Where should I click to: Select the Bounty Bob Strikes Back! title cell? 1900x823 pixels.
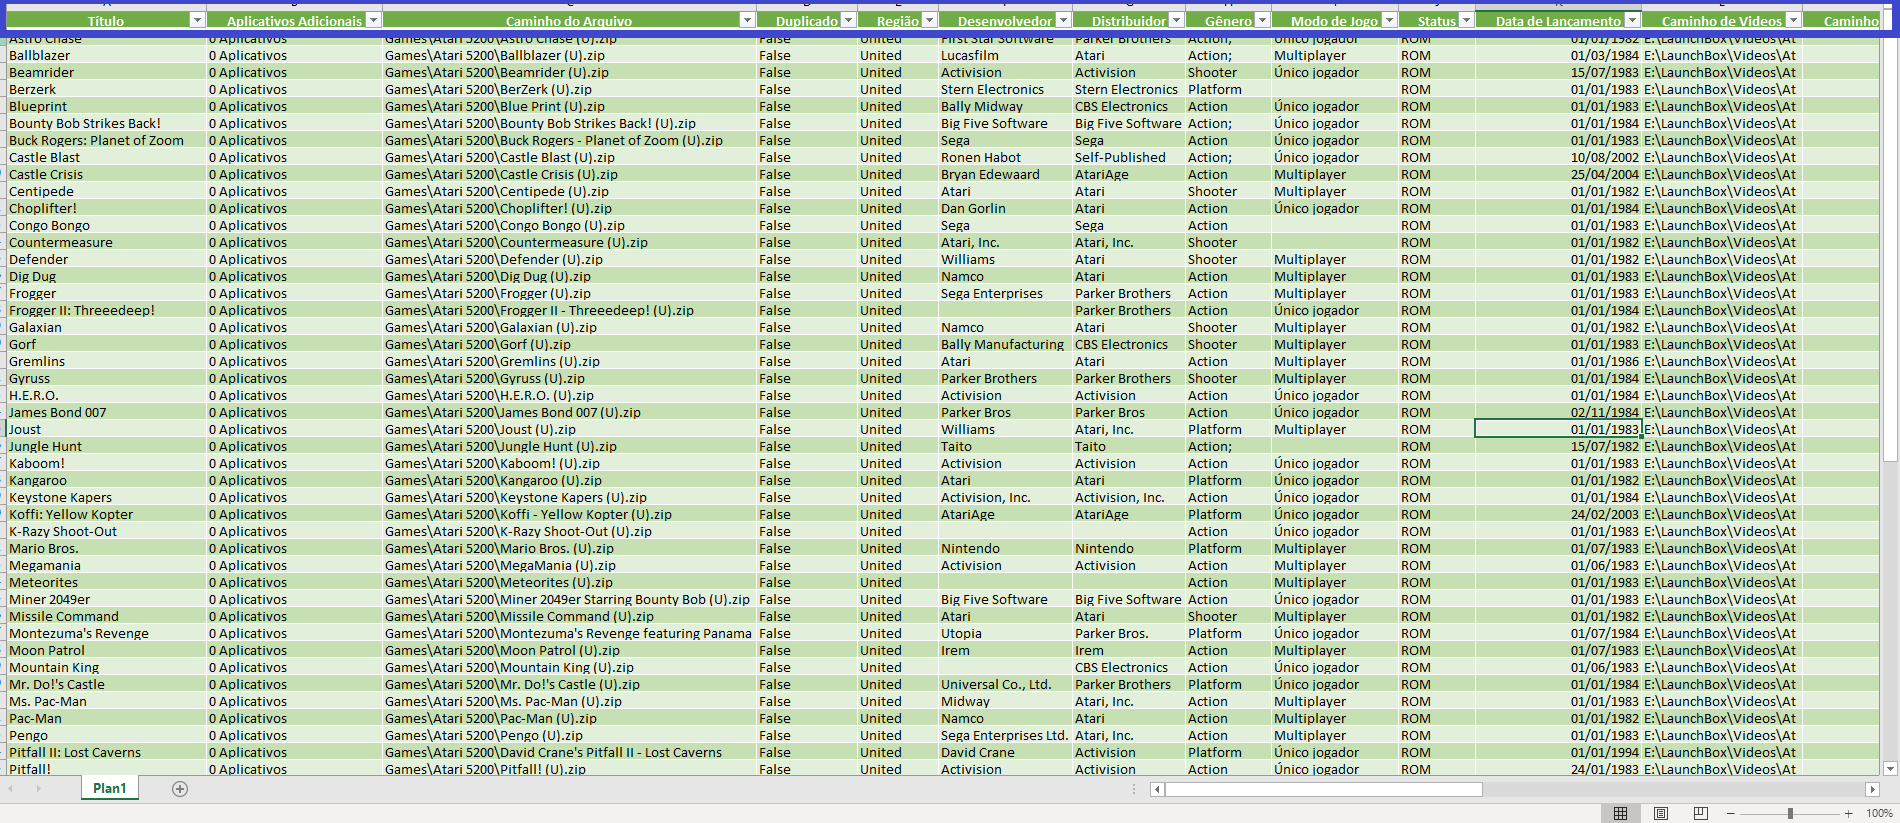(105, 123)
